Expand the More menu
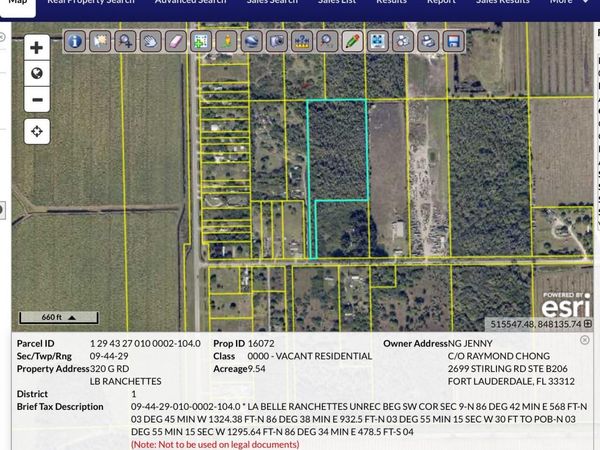The image size is (600, 450). [x=569, y=2]
